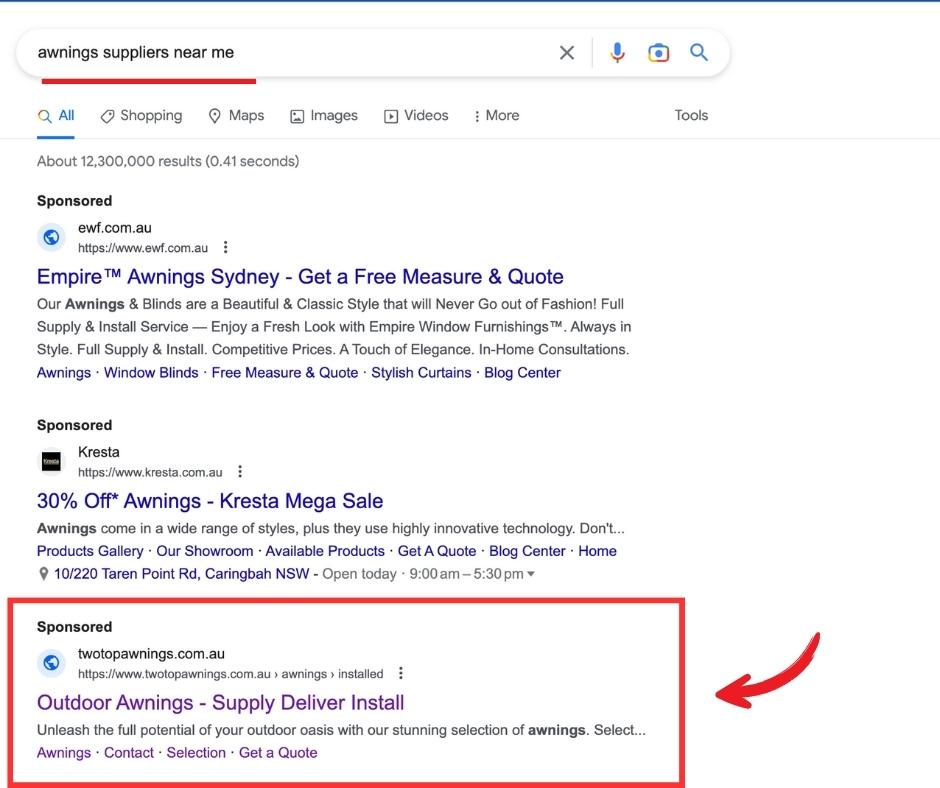Open 10/220 Taren Point Rd address link
This screenshot has height=788, width=940.
pos(182,574)
